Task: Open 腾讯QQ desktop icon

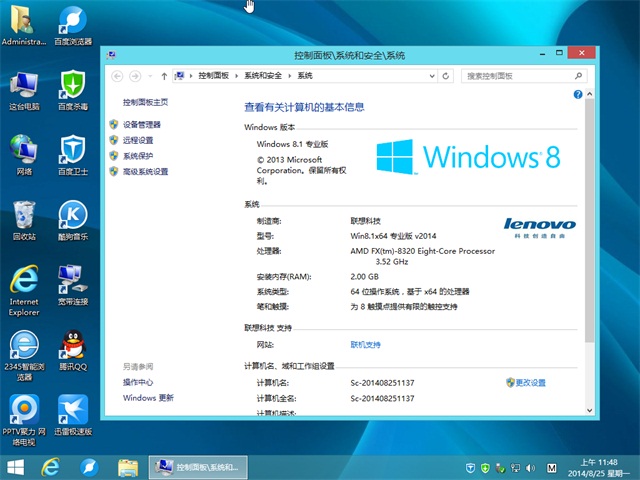Action: click(73, 350)
